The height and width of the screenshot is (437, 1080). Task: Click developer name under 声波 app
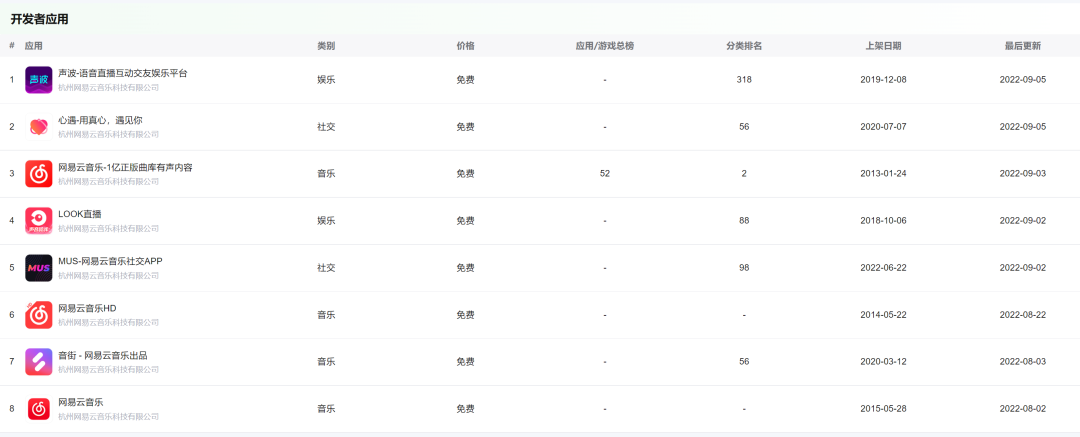click(108, 88)
